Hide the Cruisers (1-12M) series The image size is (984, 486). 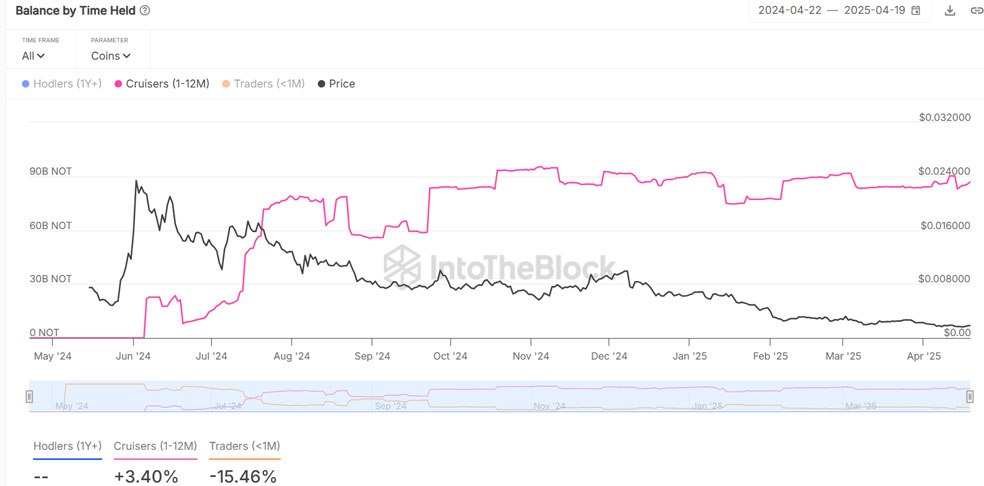tap(166, 84)
